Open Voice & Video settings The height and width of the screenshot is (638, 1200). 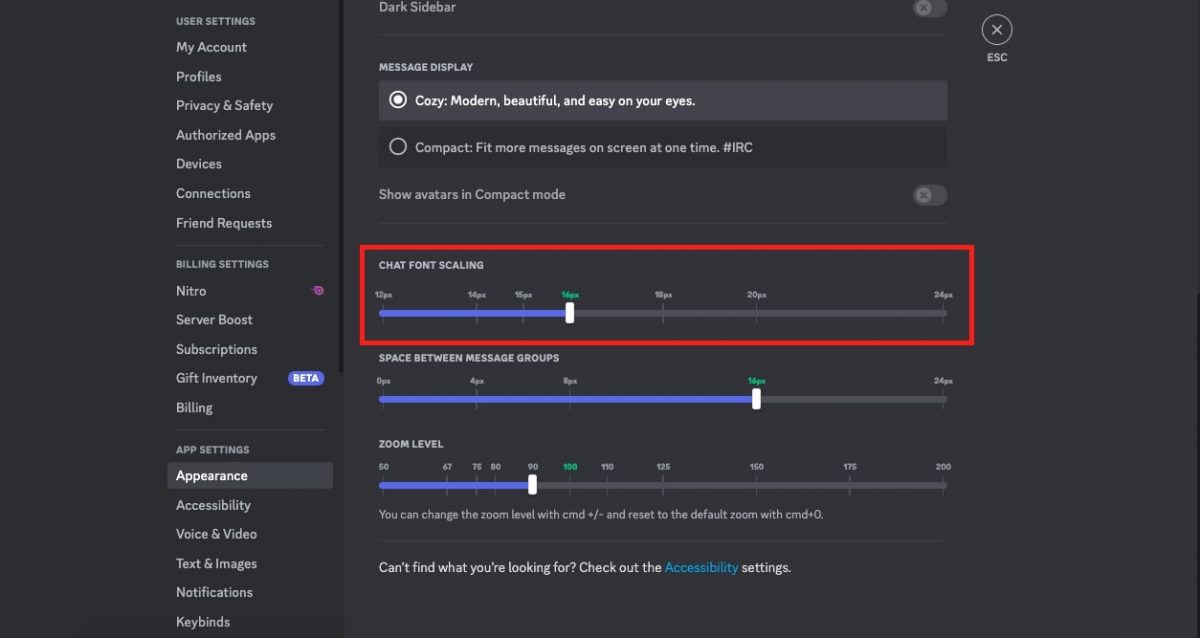[216, 533]
